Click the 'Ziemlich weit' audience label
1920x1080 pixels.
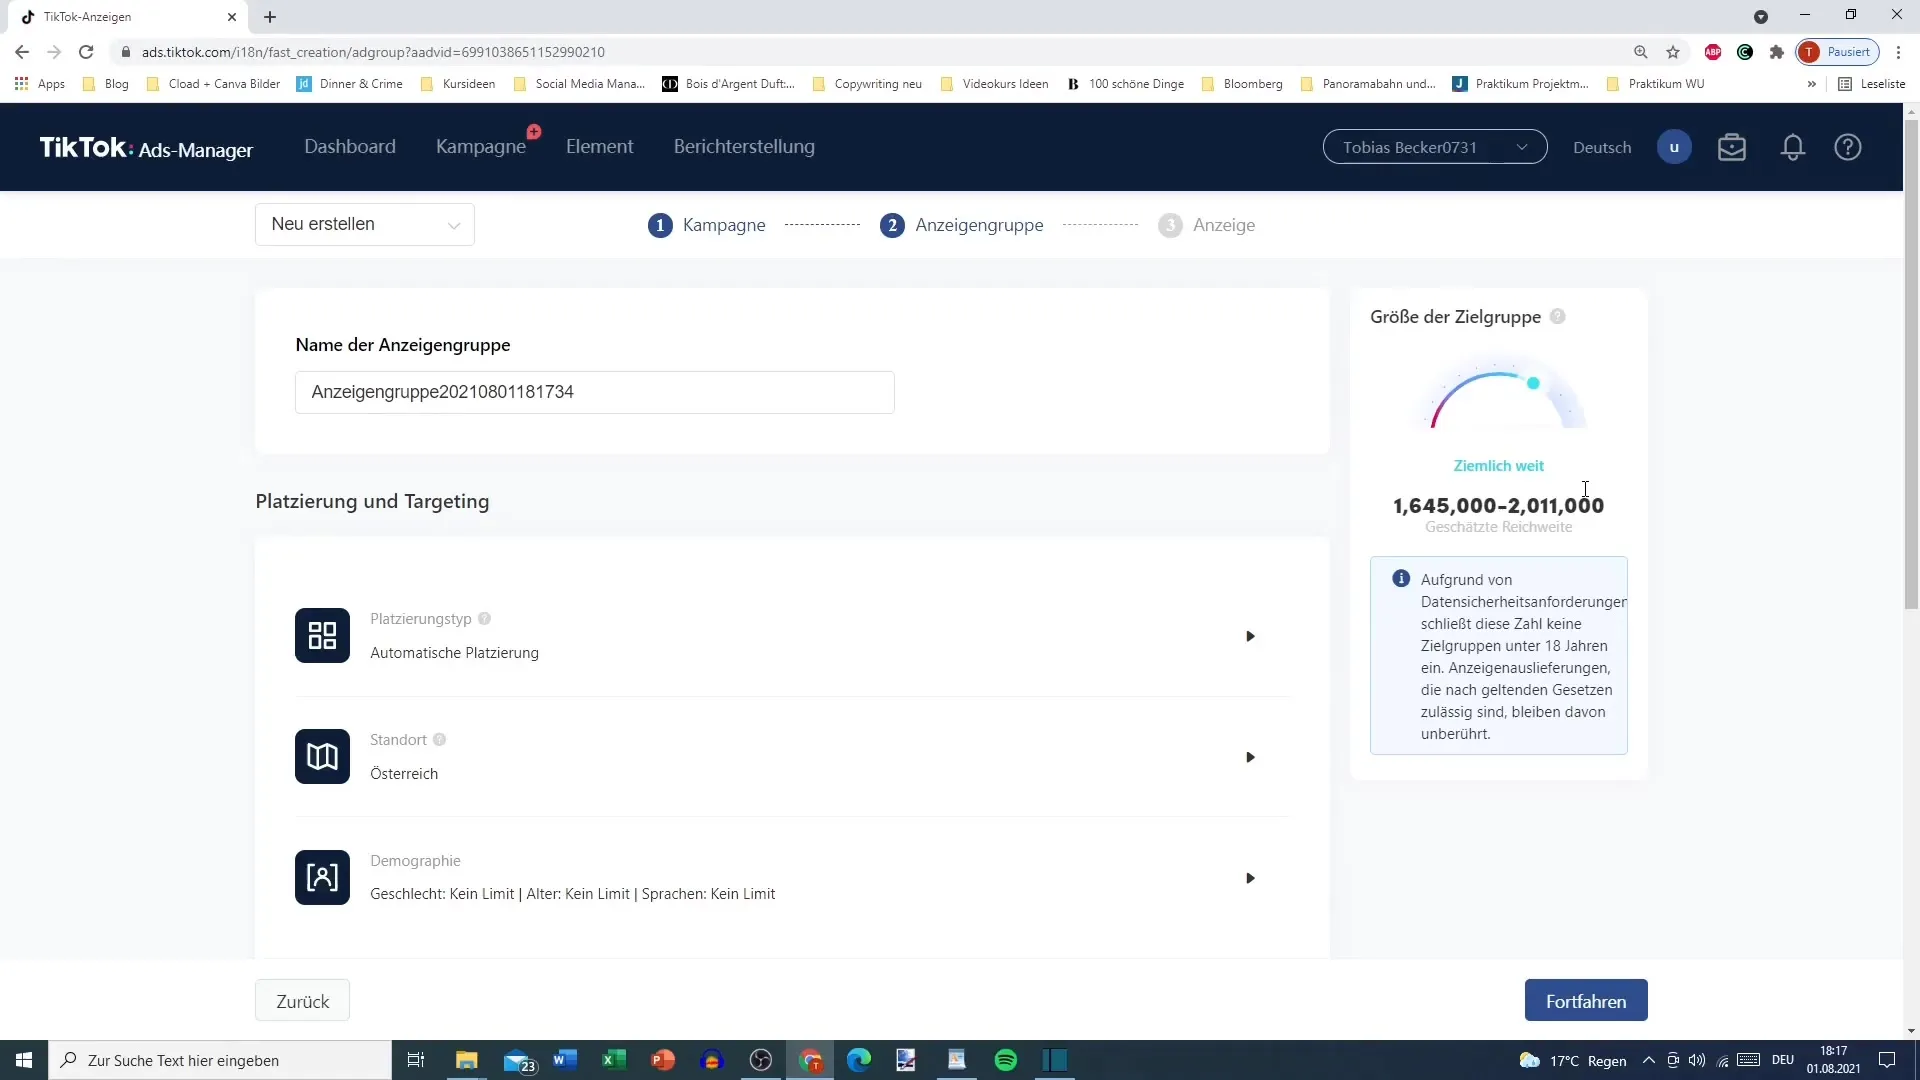pyautogui.click(x=1498, y=466)
